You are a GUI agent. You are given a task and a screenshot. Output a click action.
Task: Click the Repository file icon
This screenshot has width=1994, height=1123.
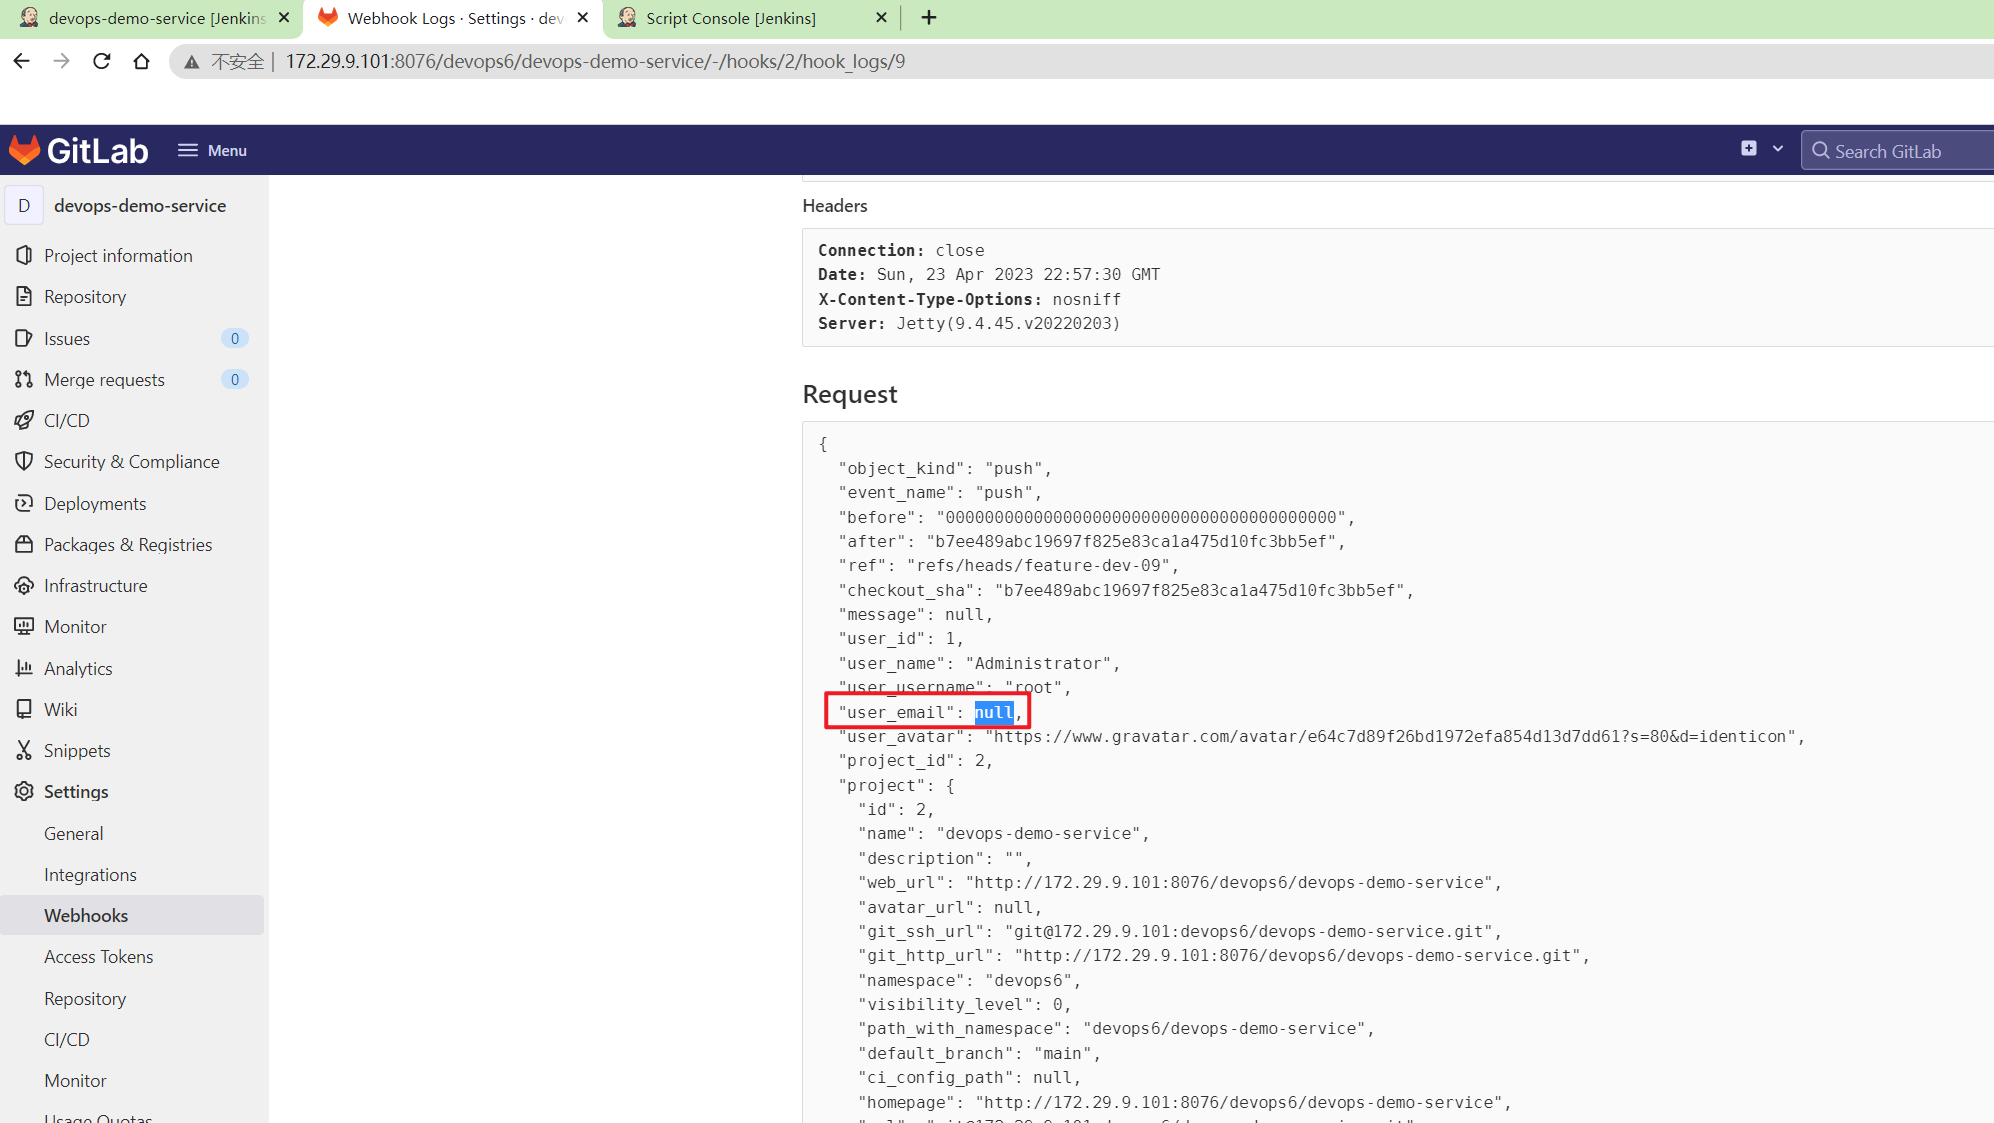[24, 296]
